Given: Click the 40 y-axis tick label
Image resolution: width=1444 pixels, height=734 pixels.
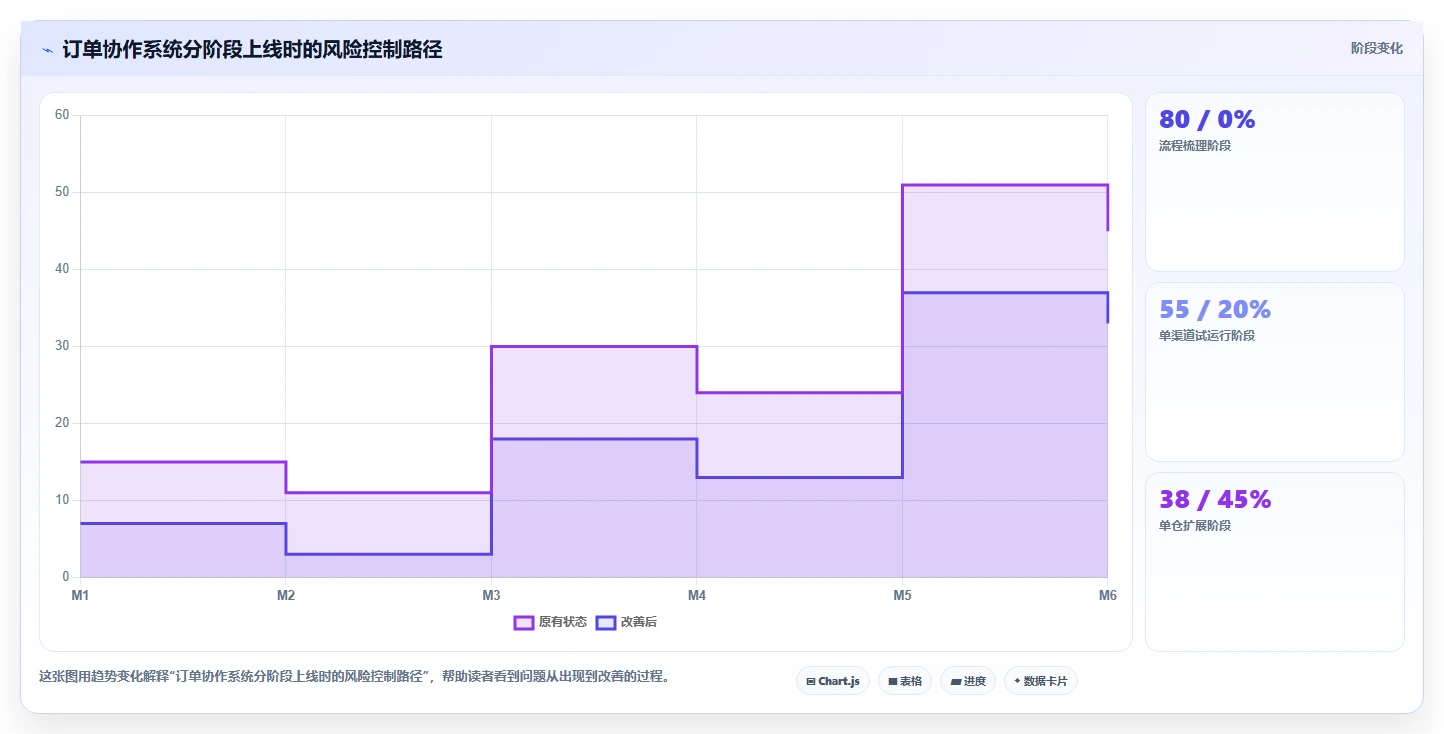Looking at the screenshot, I should tap(62, 269).
